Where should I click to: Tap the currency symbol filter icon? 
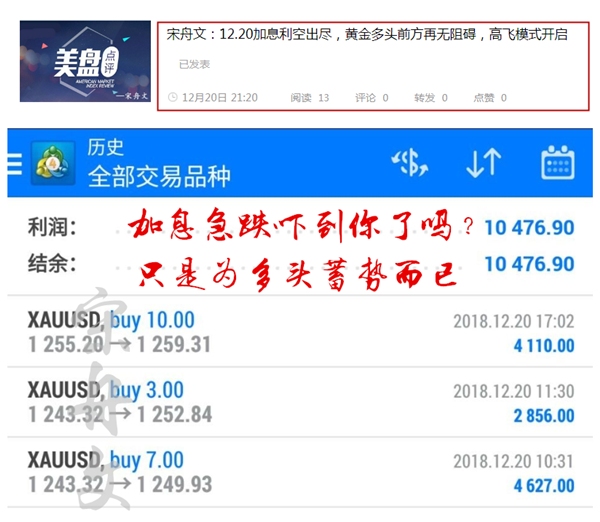pyautogui.click(x=410, y=163)
